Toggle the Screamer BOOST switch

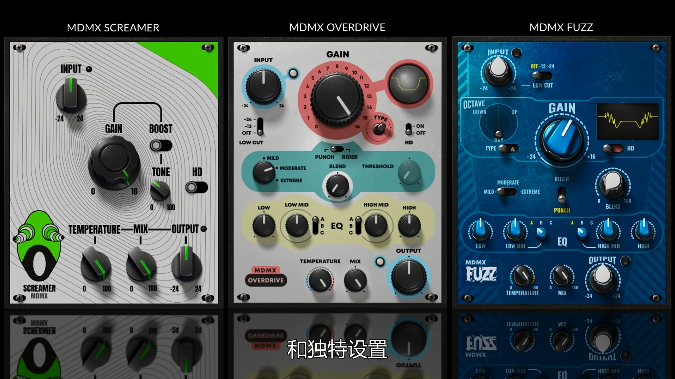point(161,146)
